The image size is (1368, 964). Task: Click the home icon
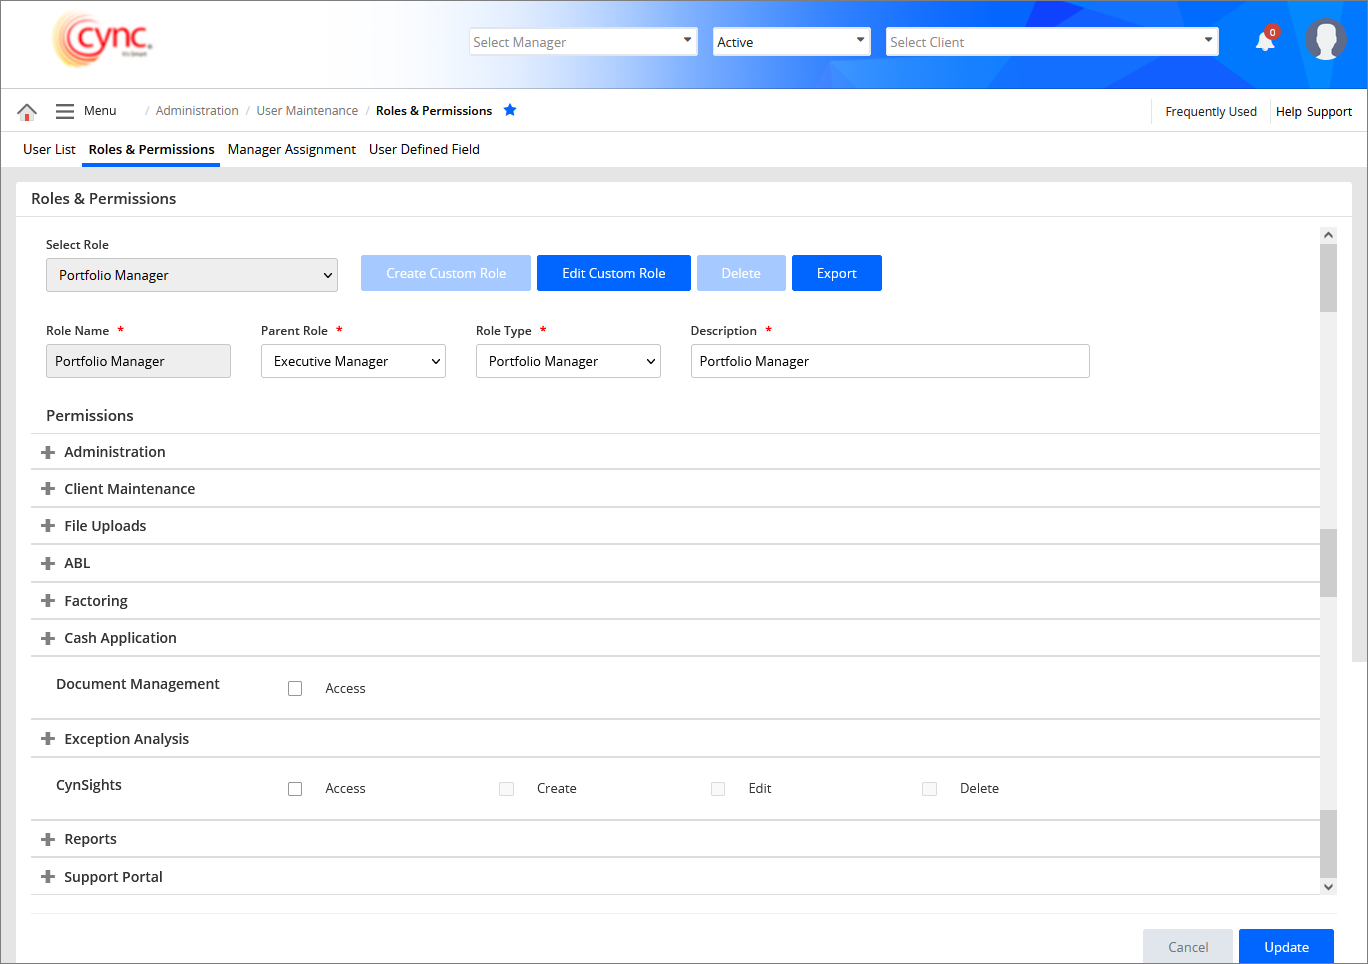tap(27, 111)
